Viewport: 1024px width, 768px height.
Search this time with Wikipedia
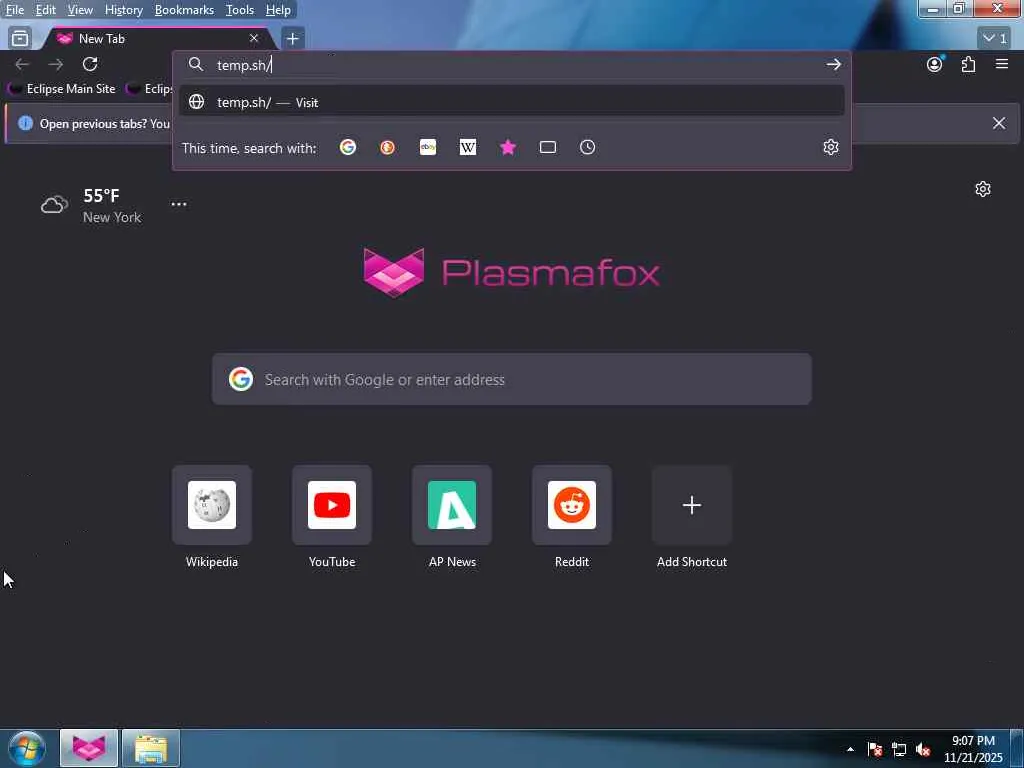[468, 148]
